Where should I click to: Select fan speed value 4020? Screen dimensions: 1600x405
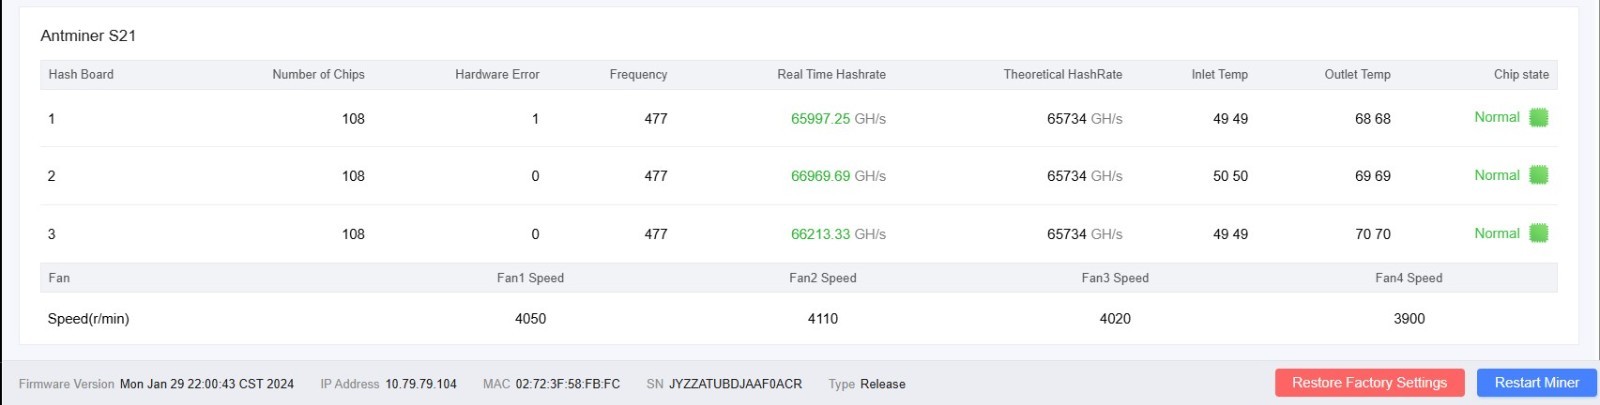point(1115,319)
